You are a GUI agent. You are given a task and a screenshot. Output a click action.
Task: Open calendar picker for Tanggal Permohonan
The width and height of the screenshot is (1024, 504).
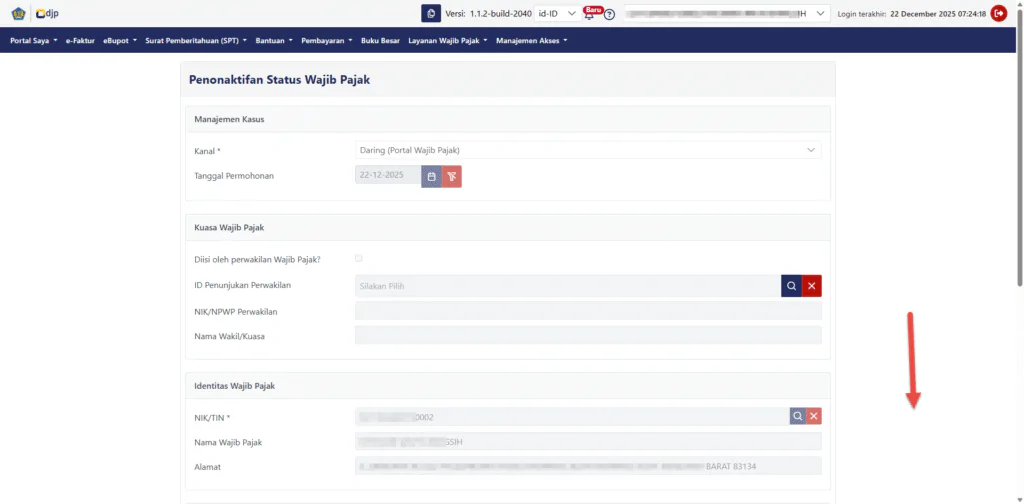click(431, 176)
